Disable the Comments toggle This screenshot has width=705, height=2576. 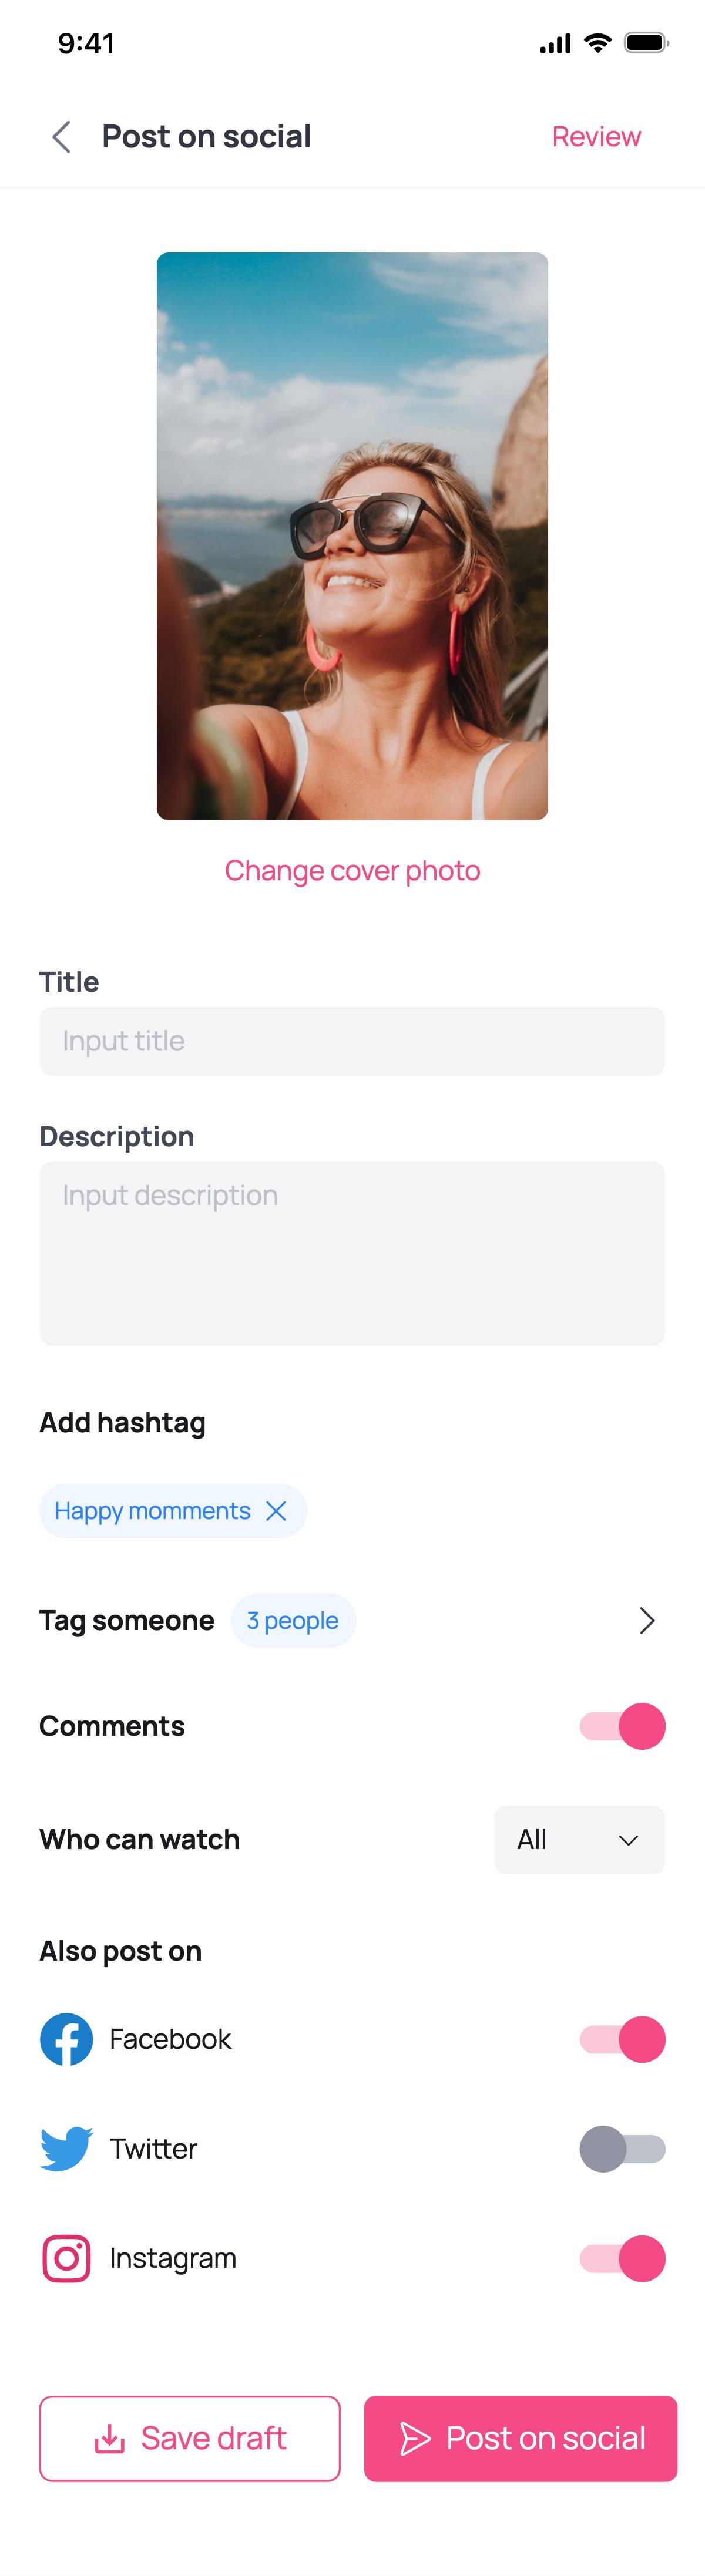(622, 1726)
